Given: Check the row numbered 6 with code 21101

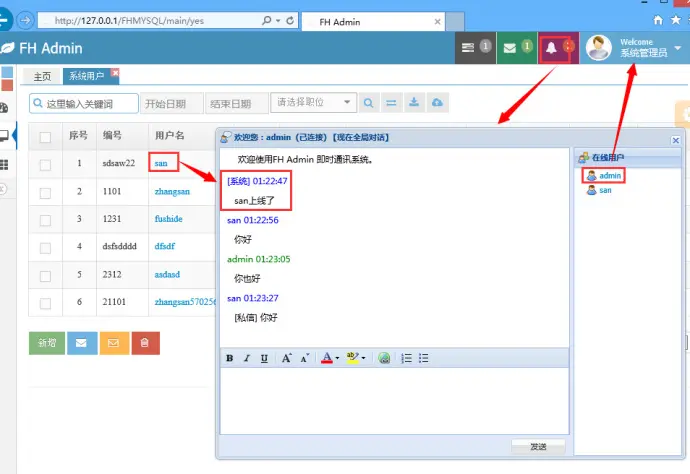Looking at the screenshot, I should point(45,303).
